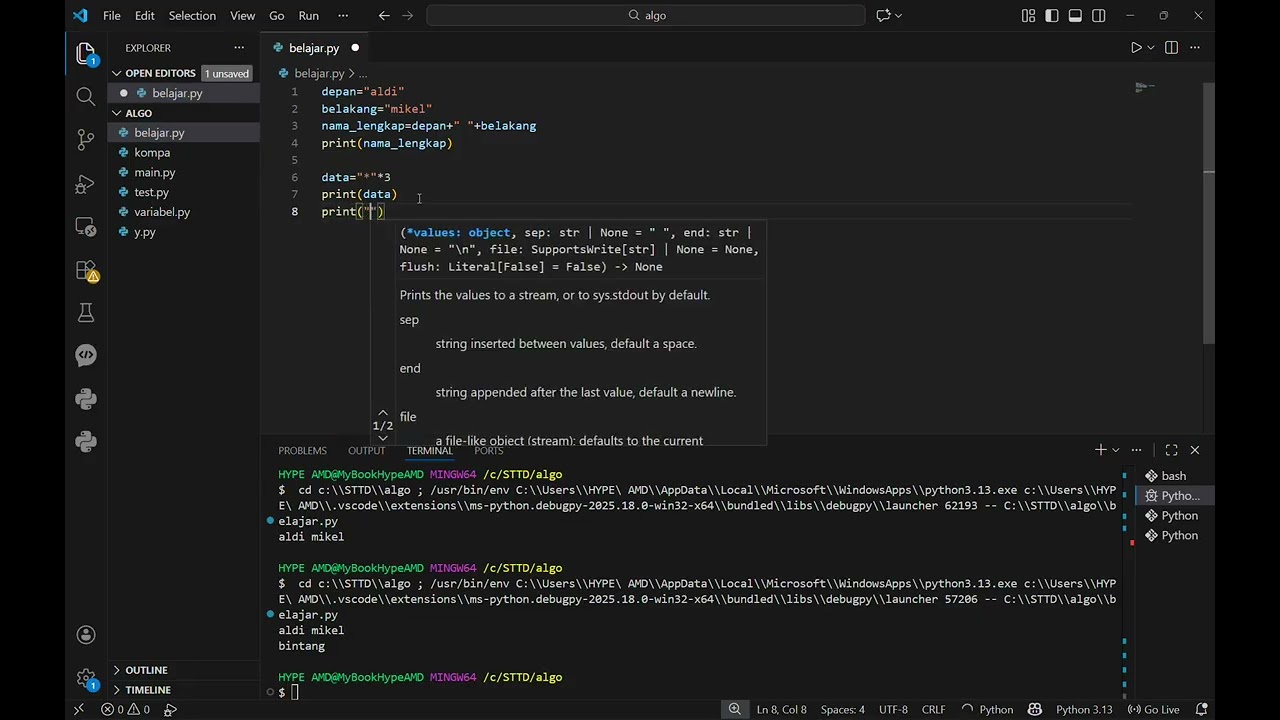Split the editor to the right
Image resolution: width=1280 pixels, height=720 pixels.
click(1171, 48)
